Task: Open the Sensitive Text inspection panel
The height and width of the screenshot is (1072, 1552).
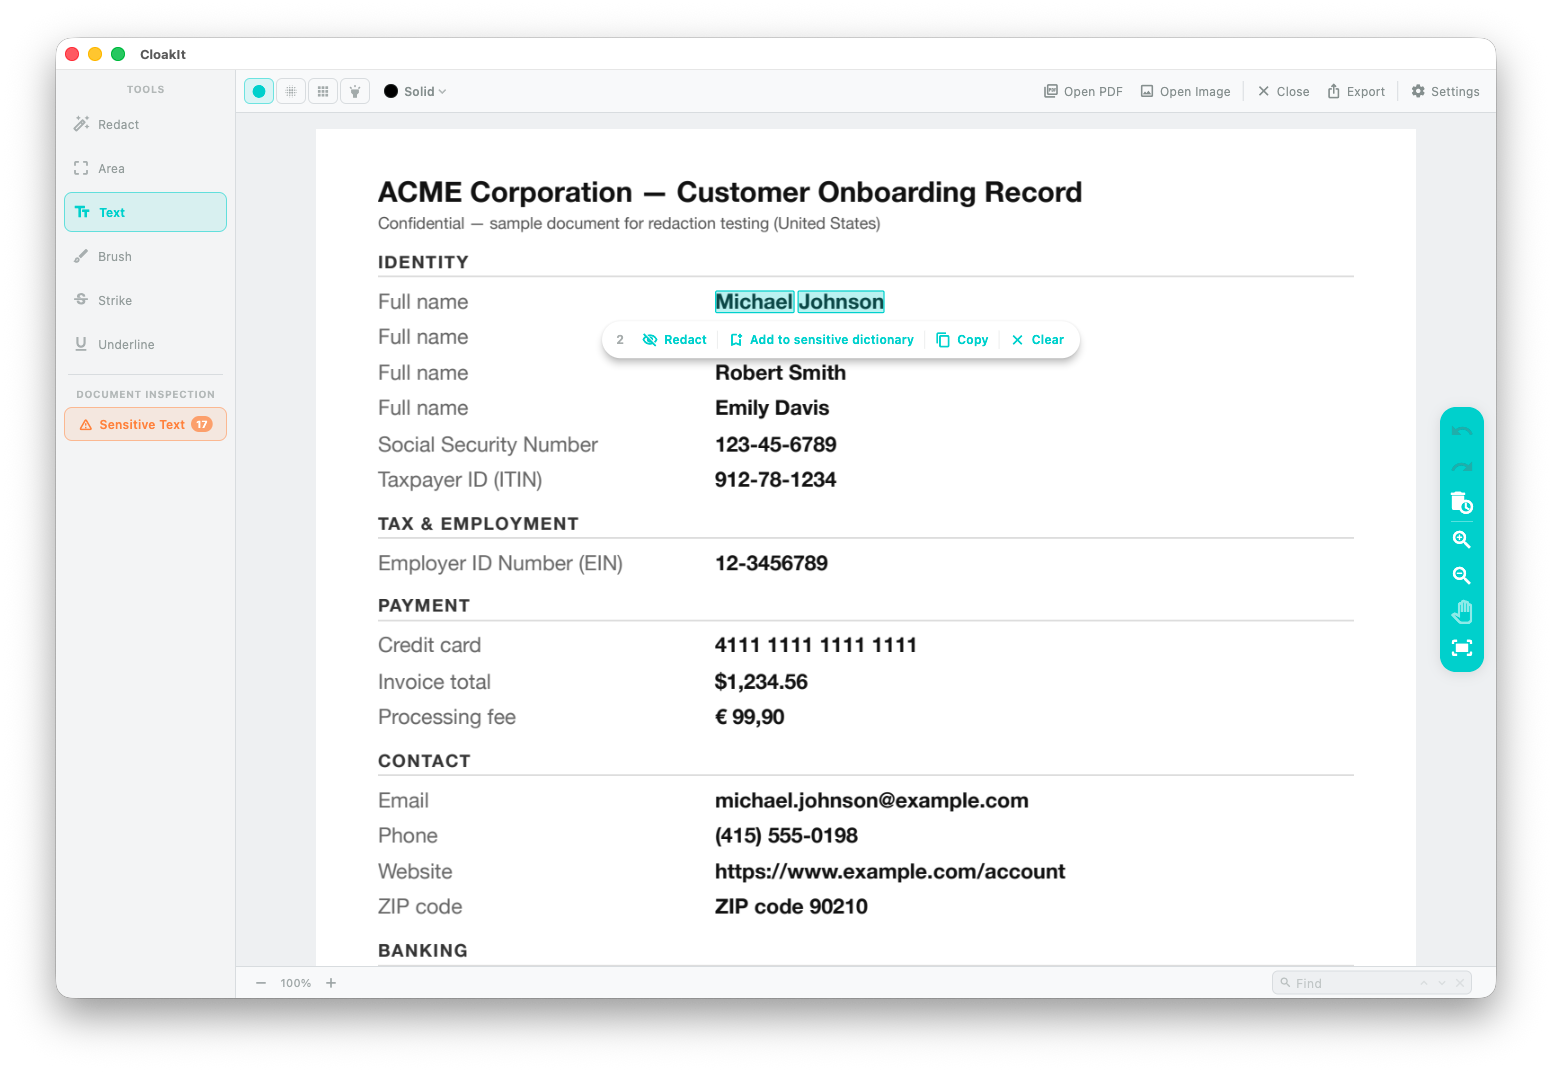Action: click(x=145, y=424)
